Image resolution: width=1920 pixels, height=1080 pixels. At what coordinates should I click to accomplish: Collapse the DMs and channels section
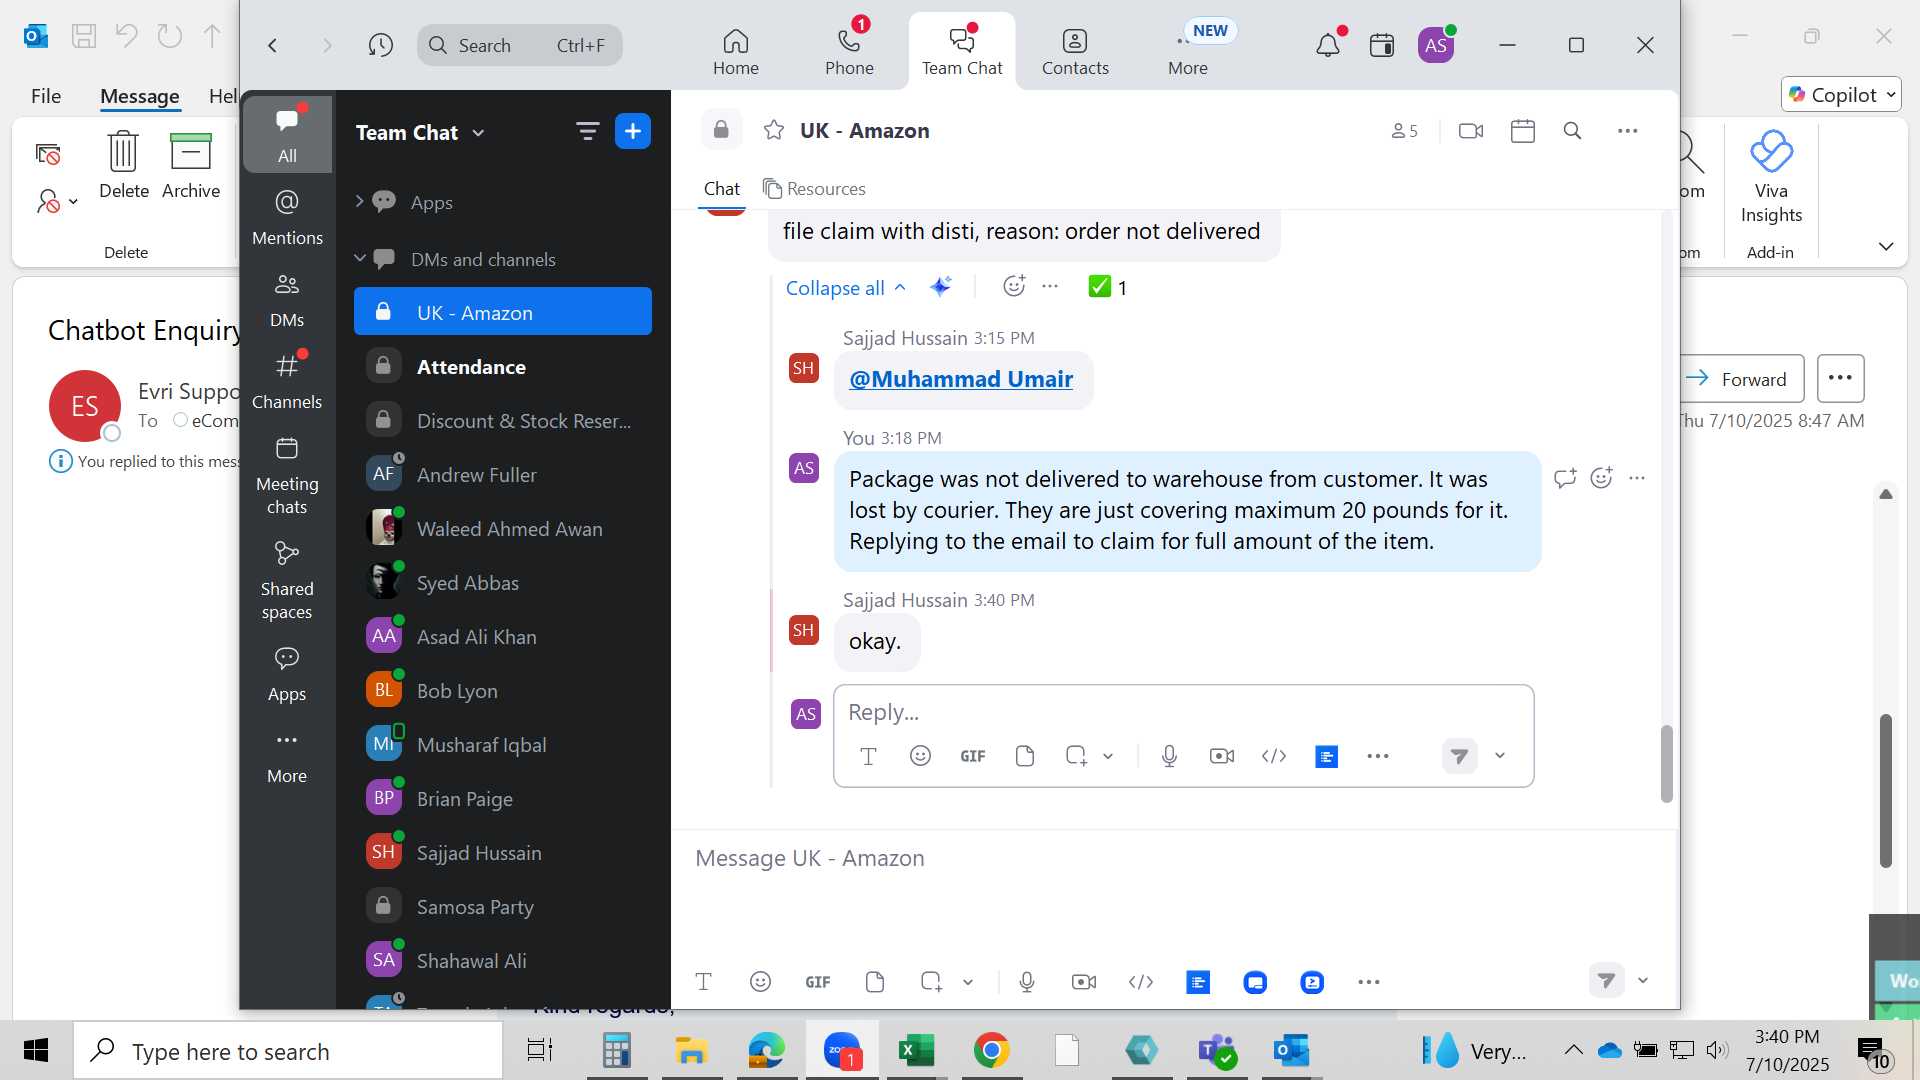[x=359, y=258]
